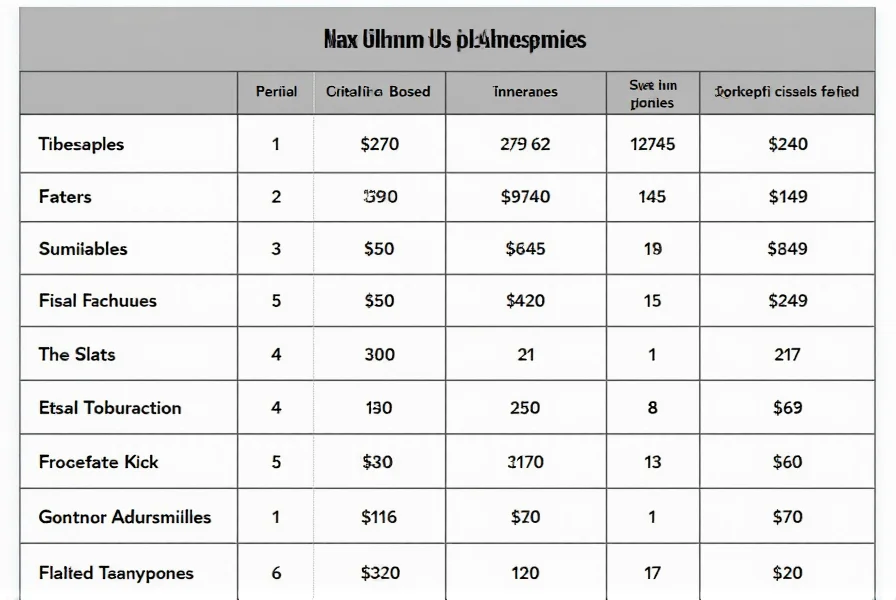Select the Inneranes column header
This screenshot has height=600, width=896.
point(525,92)
